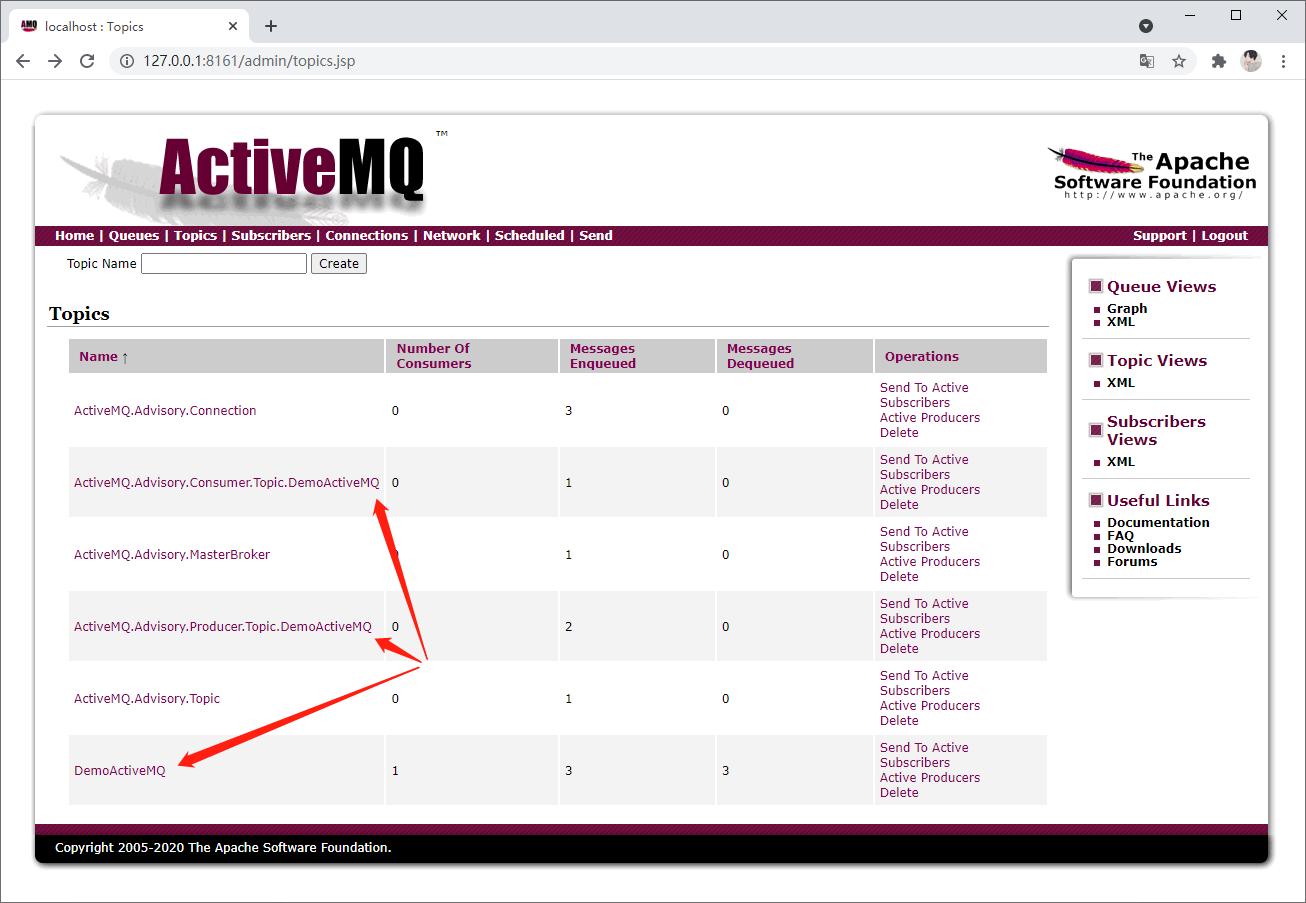The height and width of the screenshot is (903, 1306).
Task: Open the Support link
Action: point(1159,236)
